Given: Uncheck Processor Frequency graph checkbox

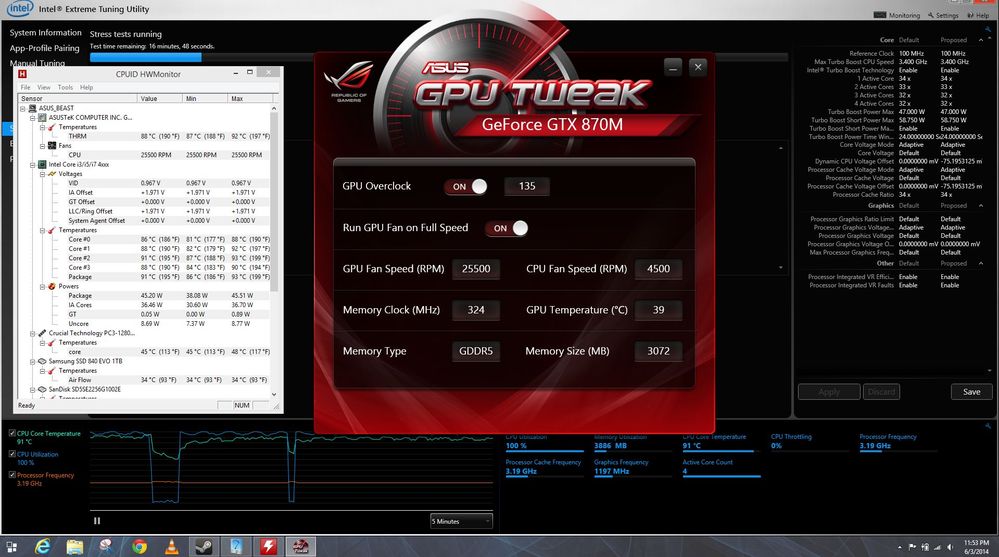Looking at the screenshot, I should click(x=12, y=475).
